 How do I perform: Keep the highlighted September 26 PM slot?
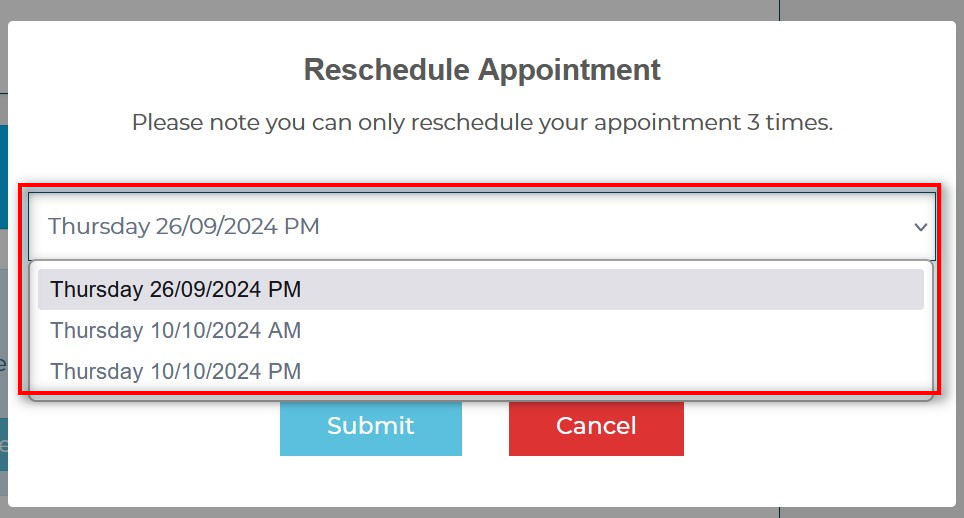(x=176, y=290)
